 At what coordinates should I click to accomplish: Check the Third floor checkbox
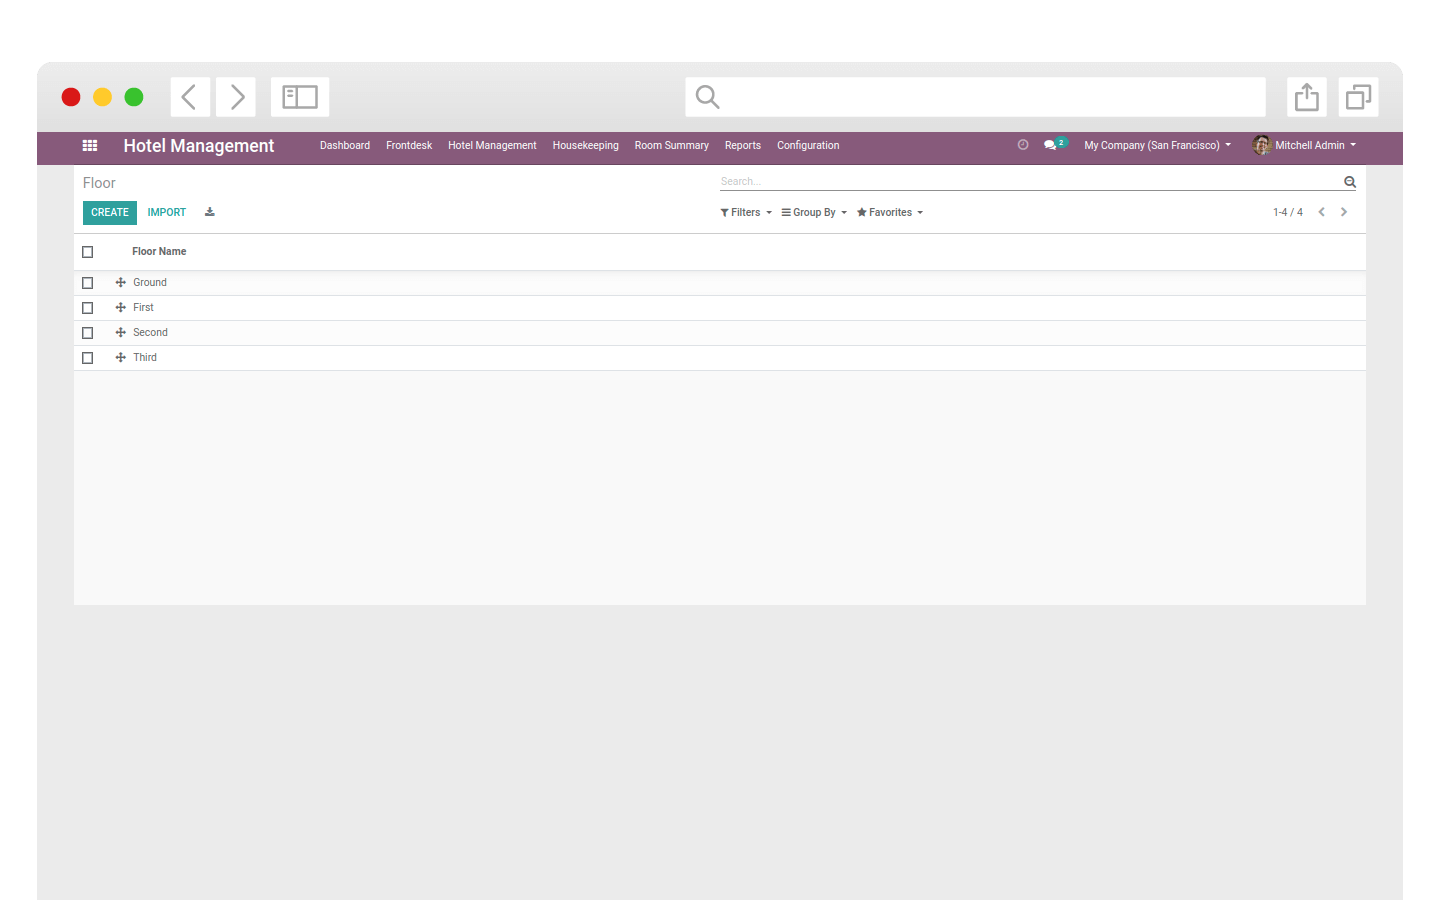[x=88, y=358]
